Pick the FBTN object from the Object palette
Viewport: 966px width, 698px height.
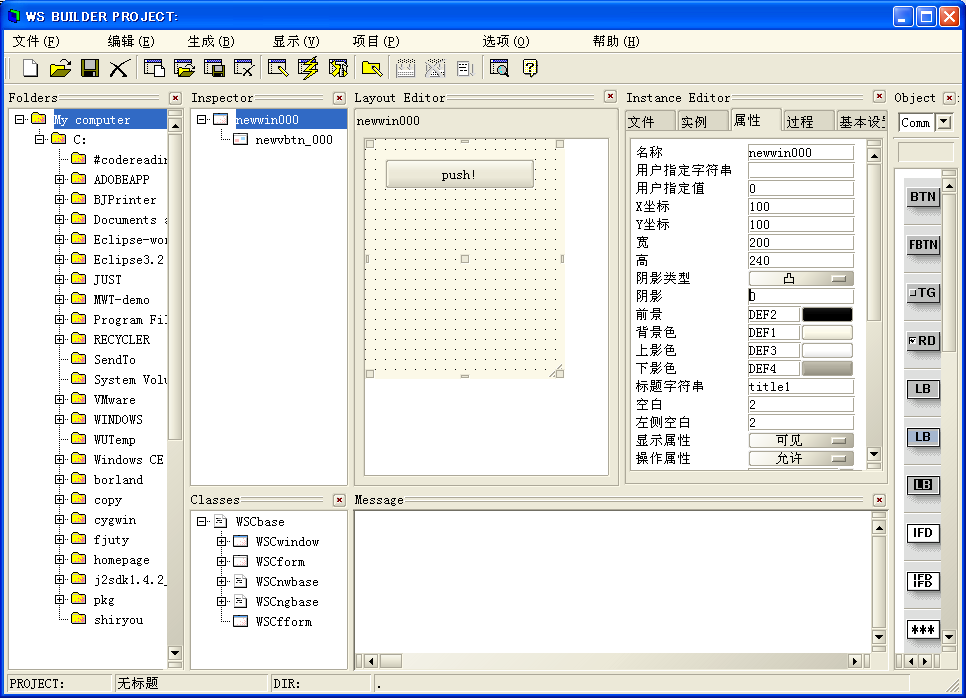coord(923,245)
